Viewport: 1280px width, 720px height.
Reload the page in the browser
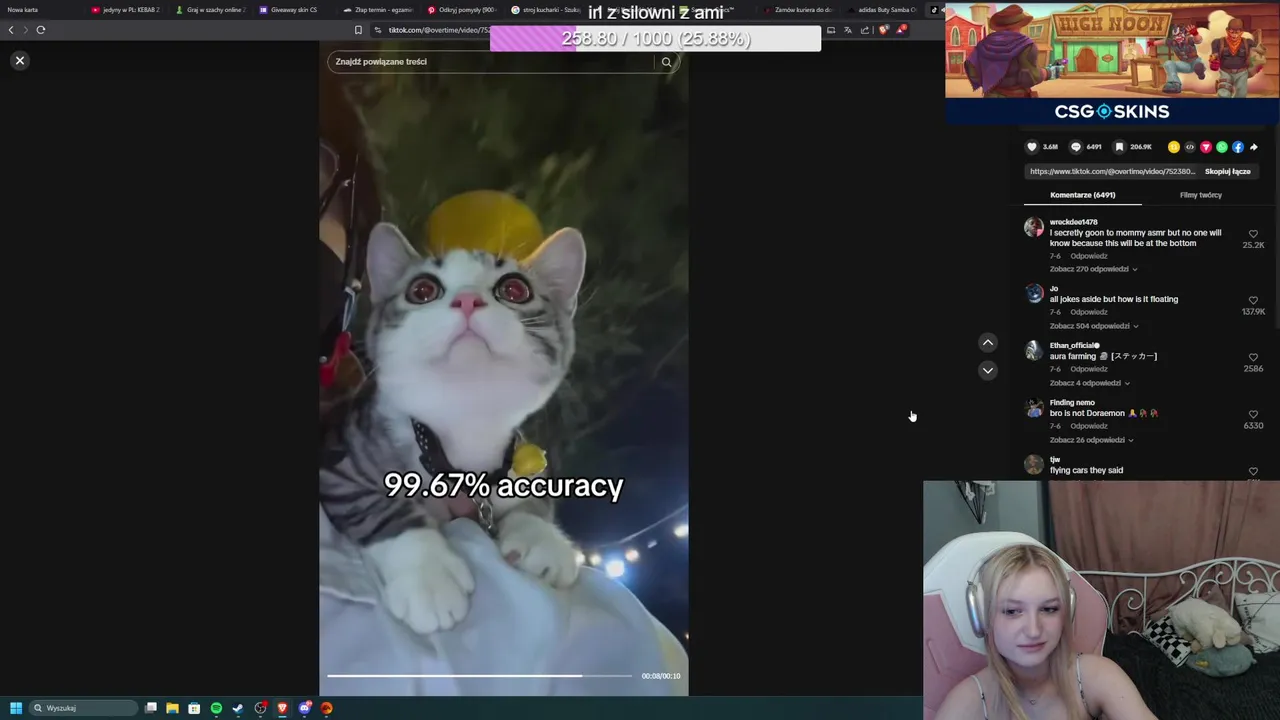click(41, 30)
